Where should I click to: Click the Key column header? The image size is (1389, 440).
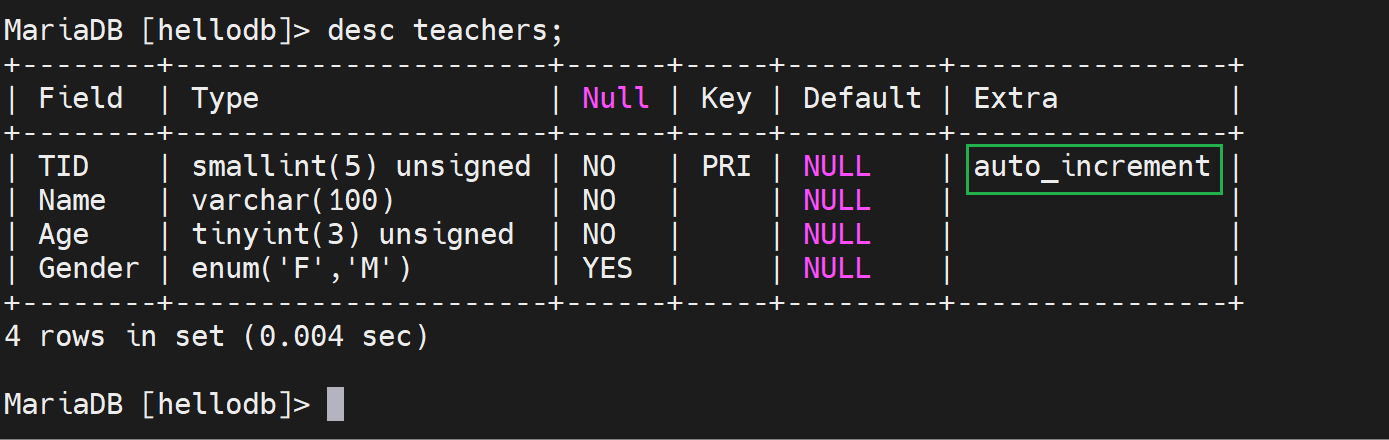click(726, 98)
